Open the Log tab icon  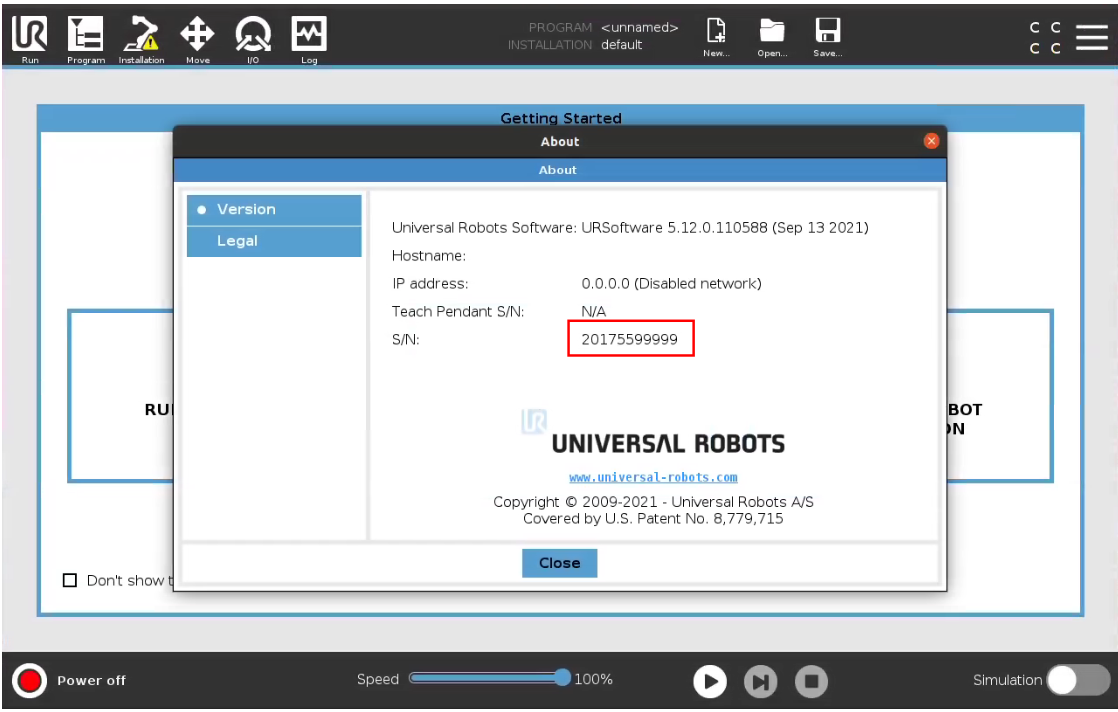309,38
